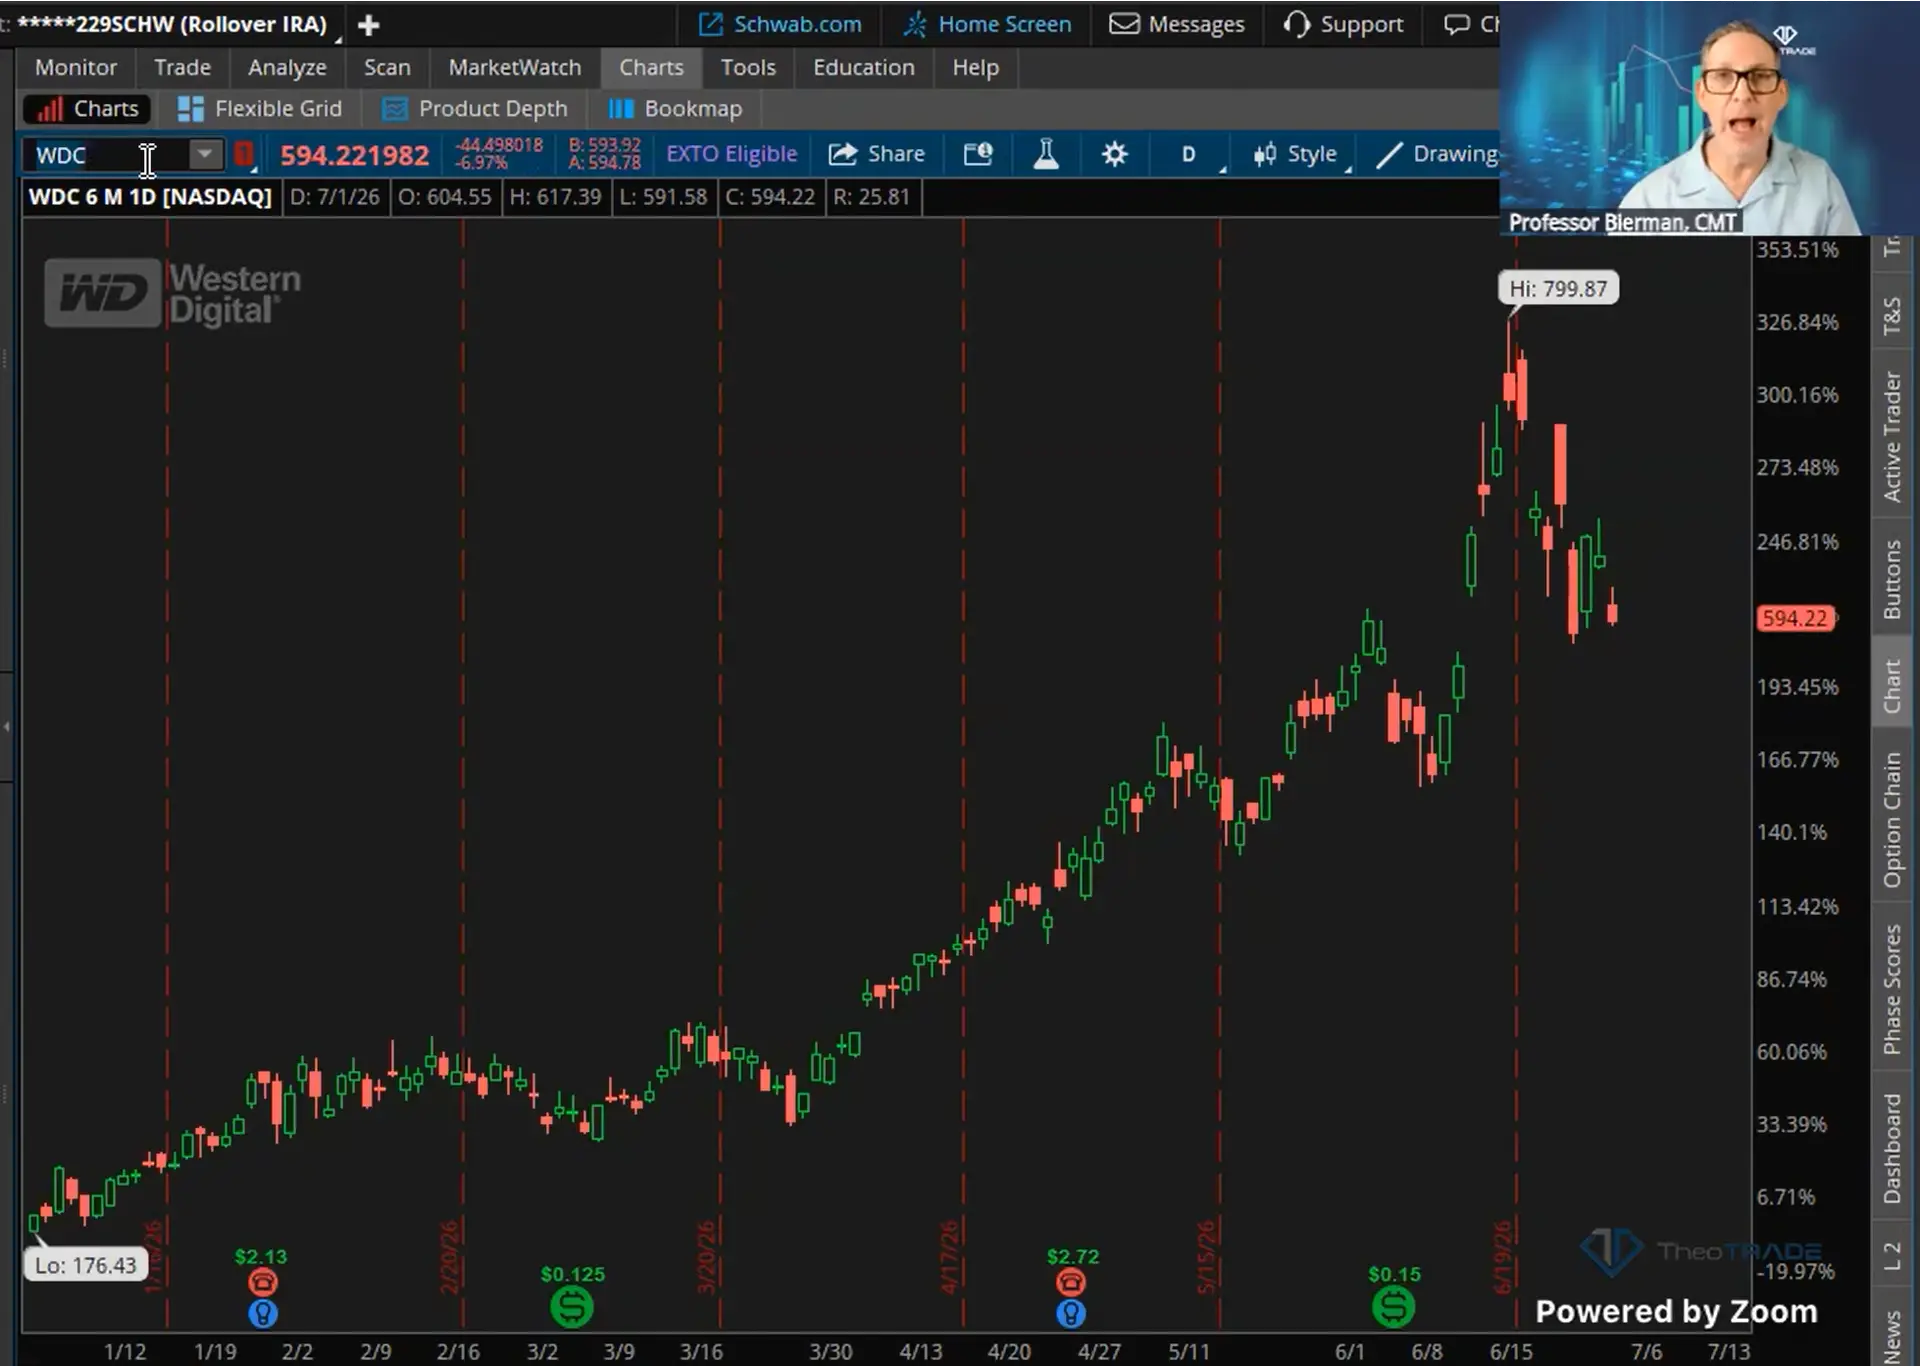Click the earnings phone icon under $2.72
Image resolution: width=1920 pixels, height=1366 pixels.
[x=1071, y=1282]
